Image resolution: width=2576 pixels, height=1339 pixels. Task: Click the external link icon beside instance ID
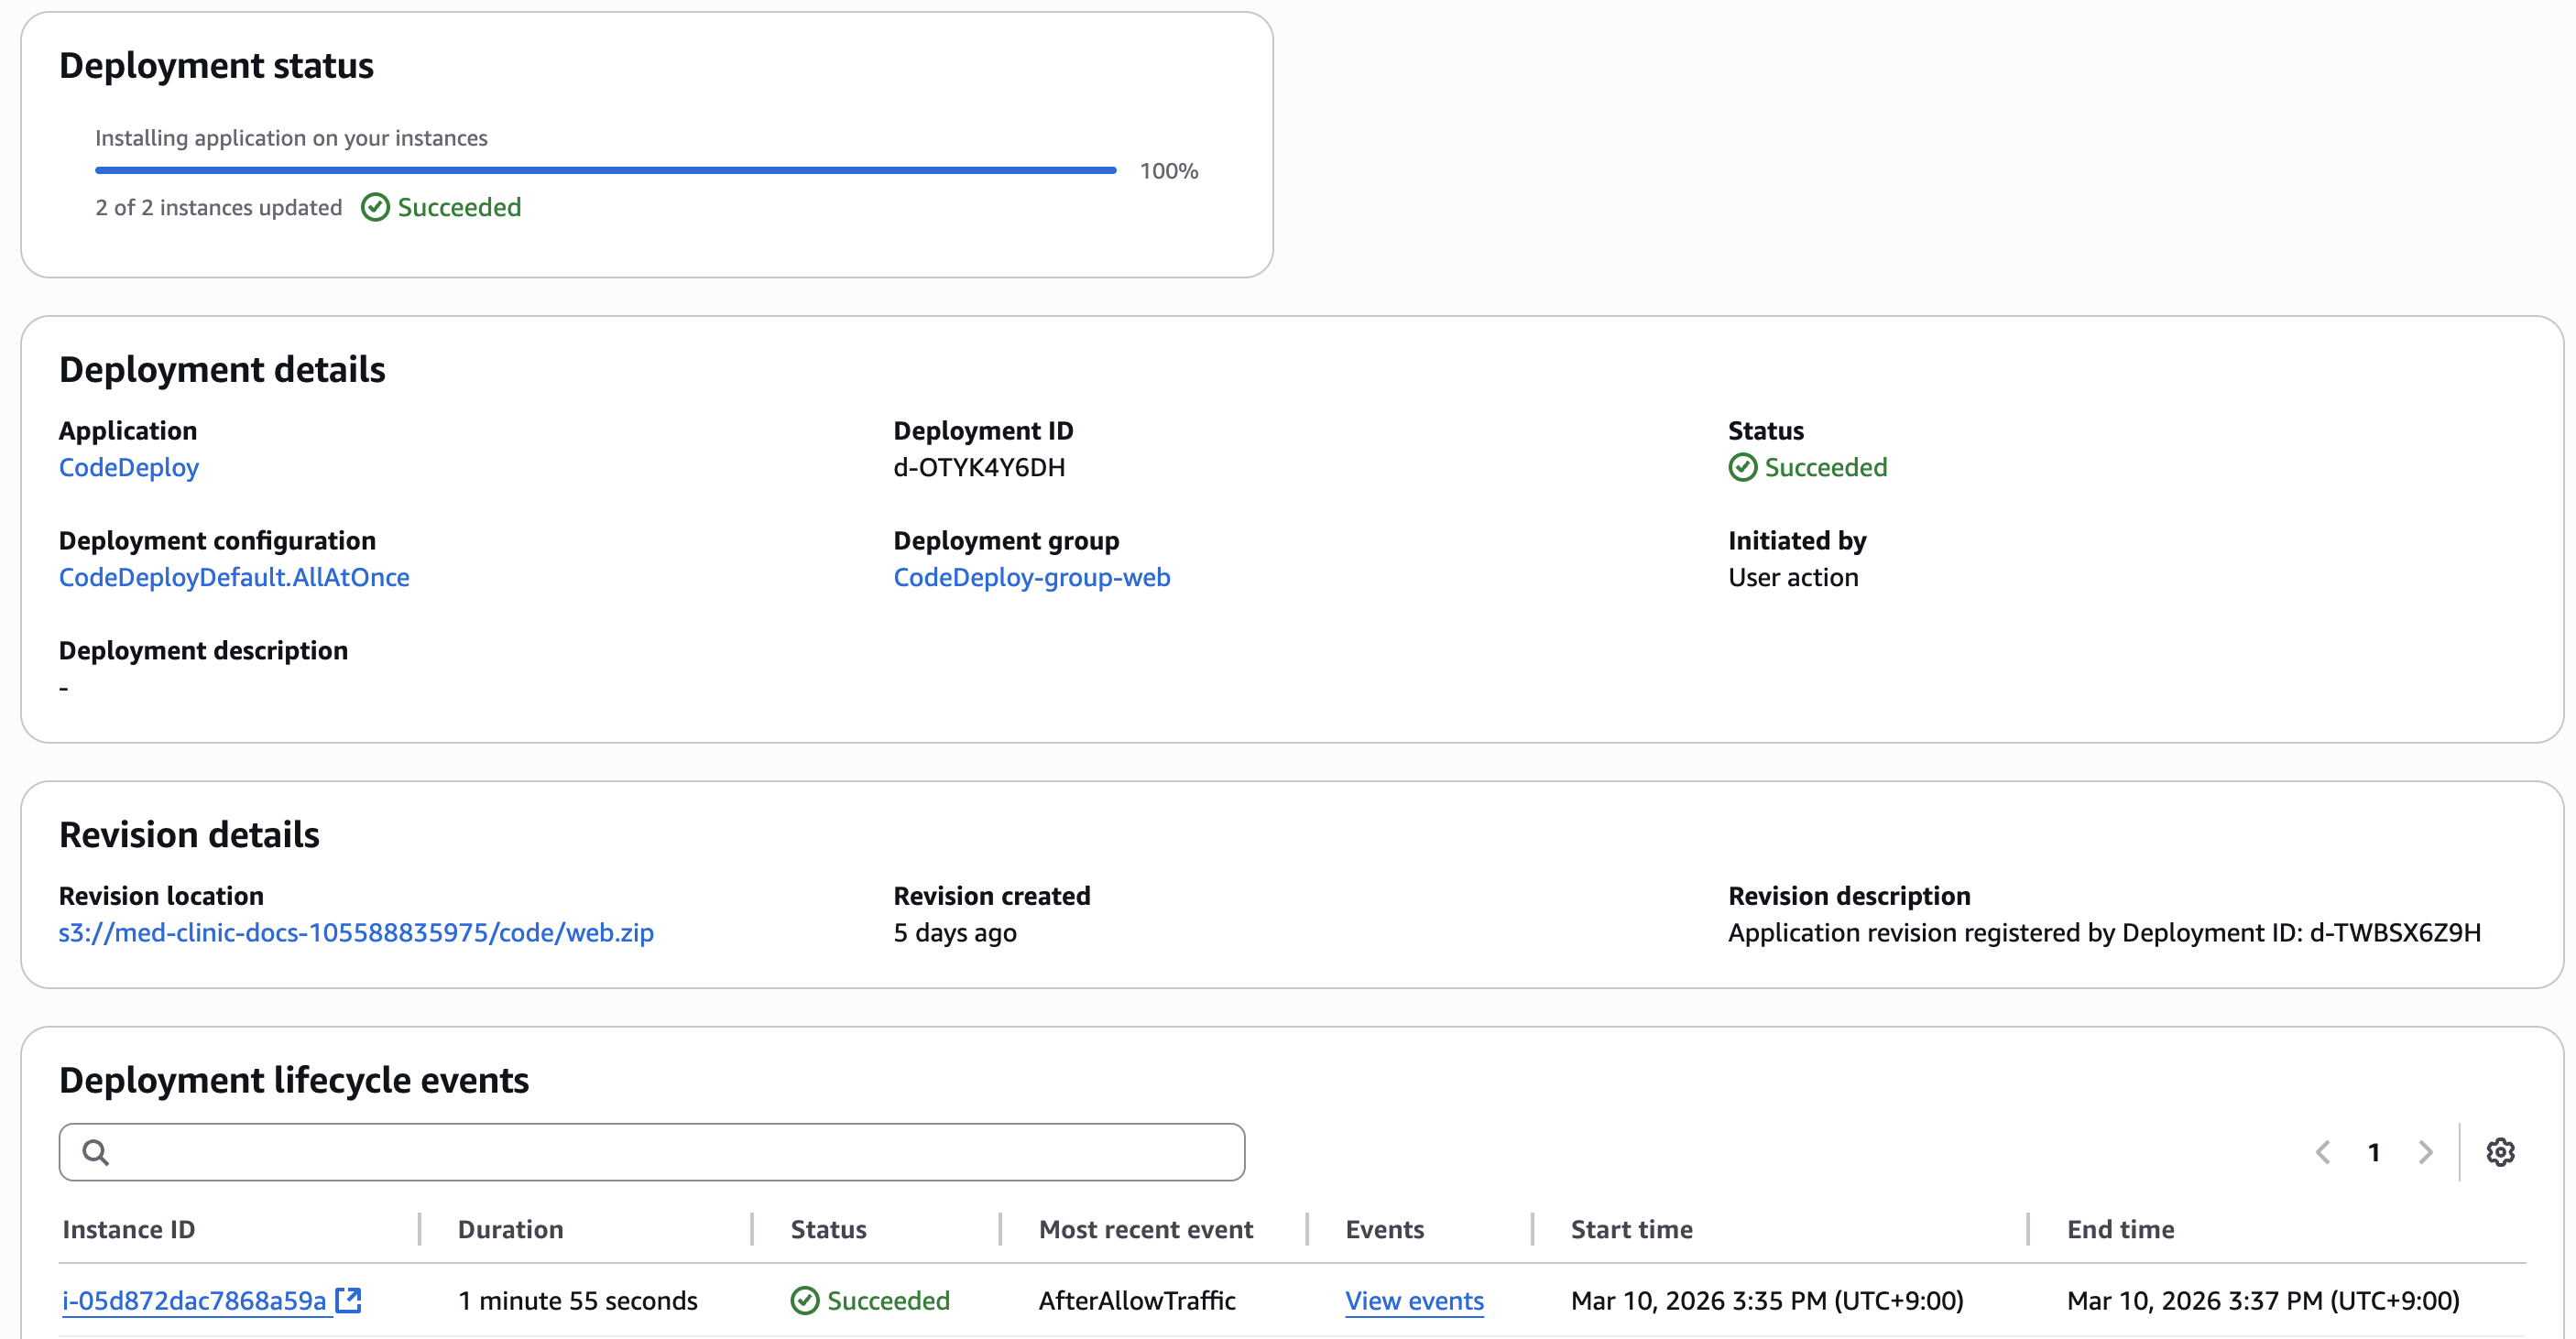pos(348,1300)
